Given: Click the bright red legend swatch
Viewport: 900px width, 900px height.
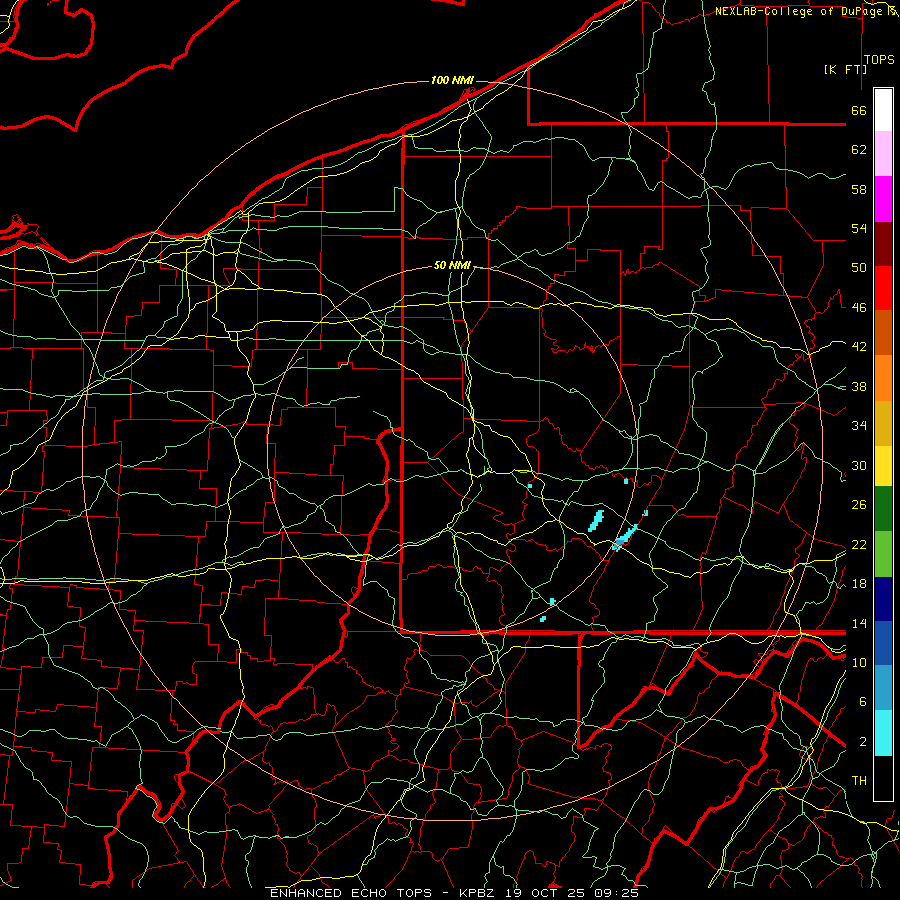Looking at the screenshot, I should click(883, 288).
